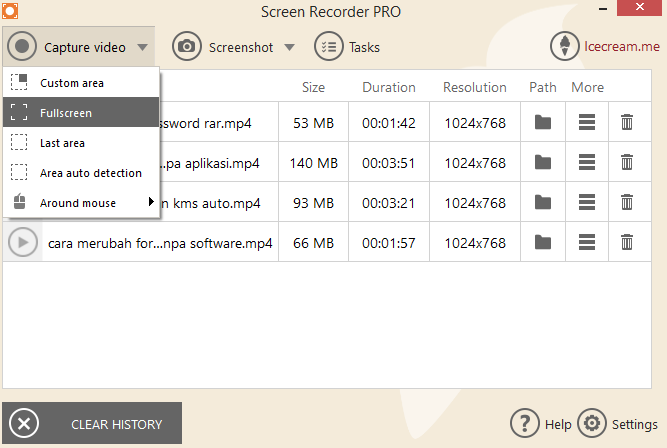Click the 00:03:21 duration cell
The width and height of the screenshot is (667, 448).
click(388, 203)
